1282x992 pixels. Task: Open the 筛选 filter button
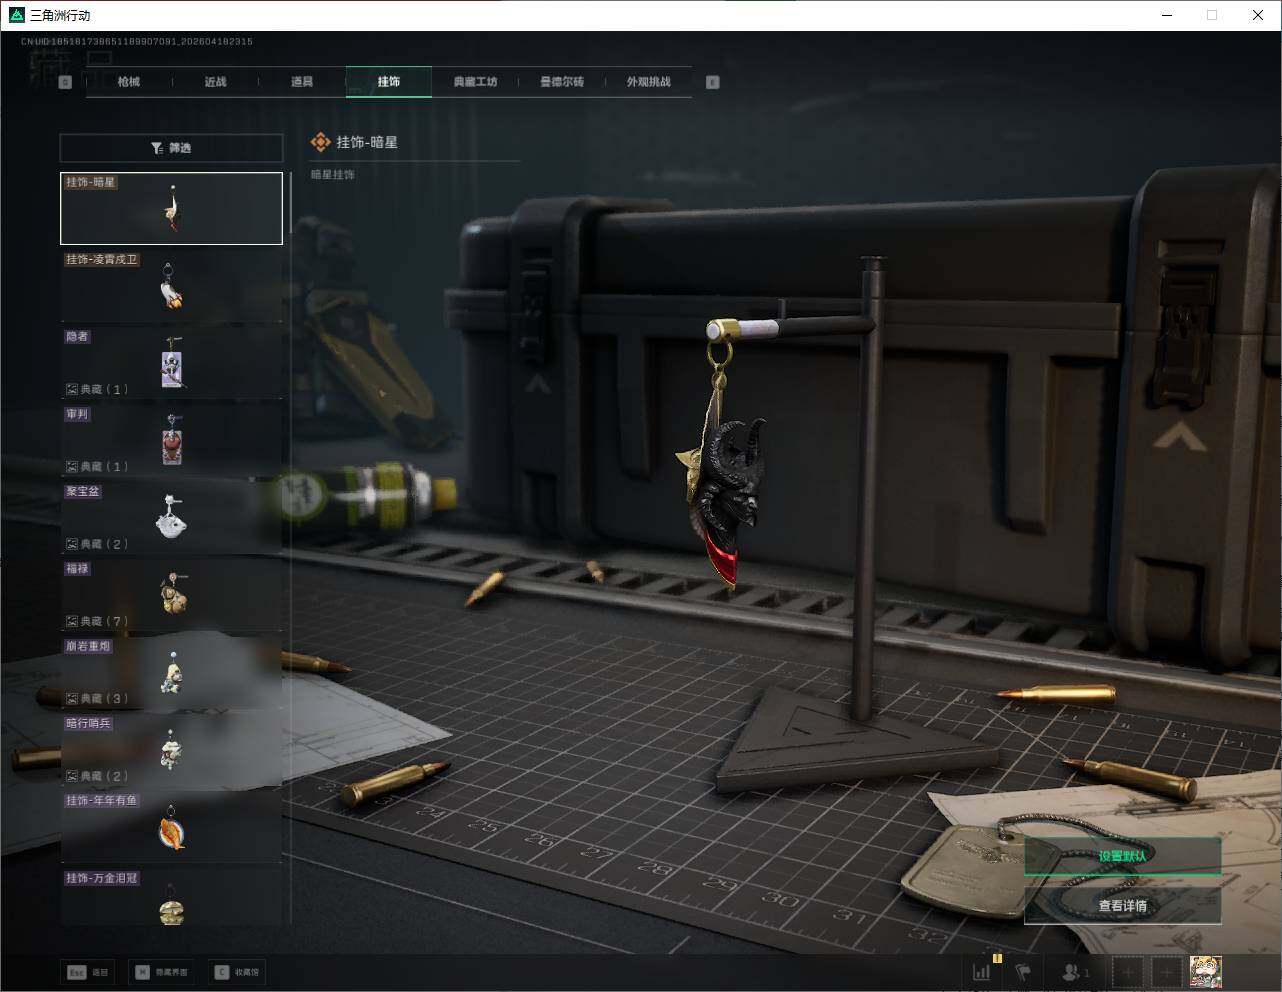(x=171, y=148)
